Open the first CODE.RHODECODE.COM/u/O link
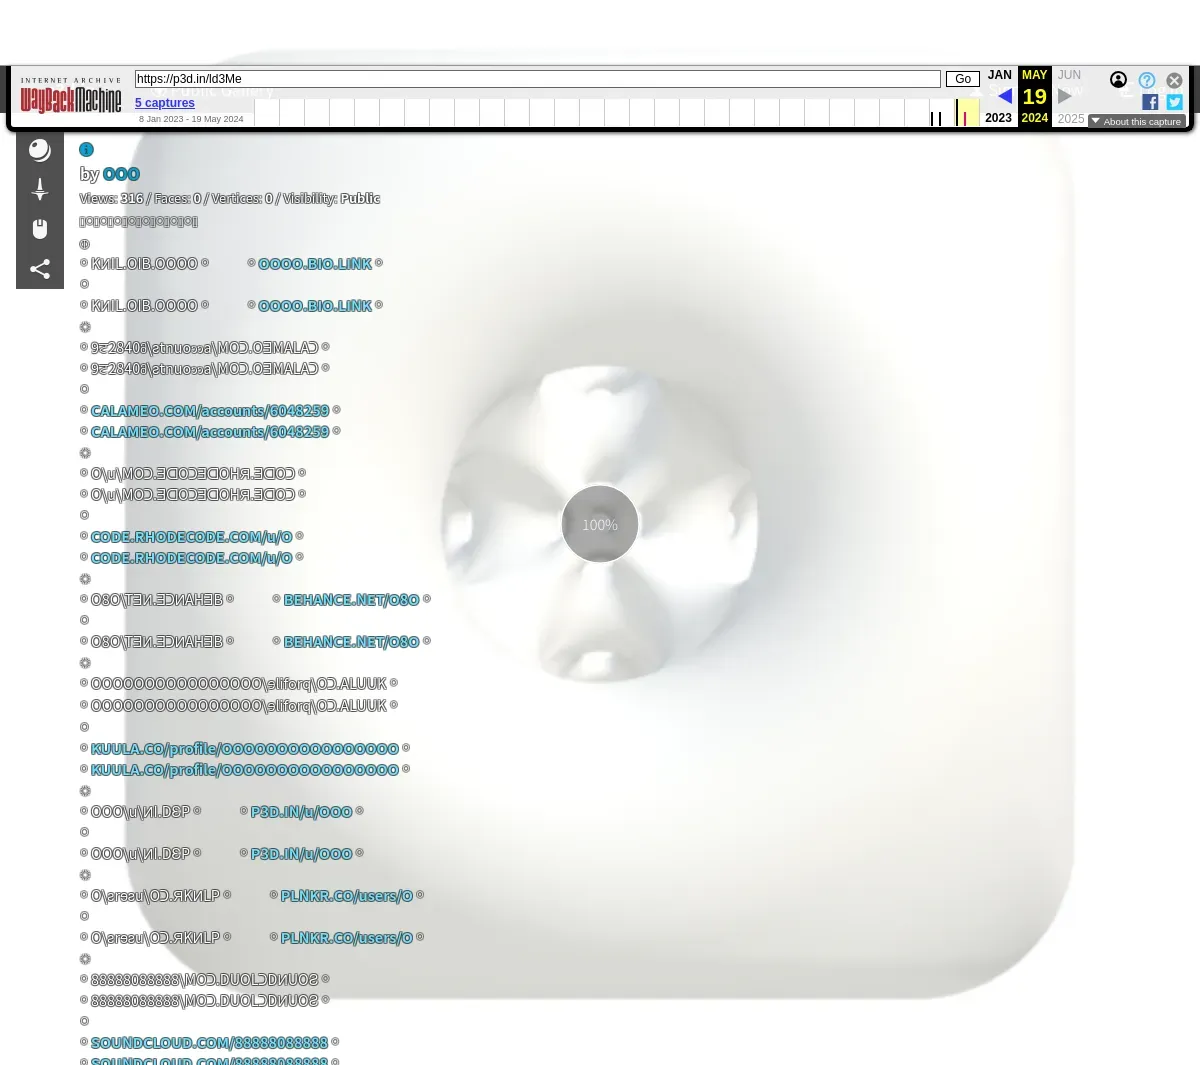The height and width of the screenshot is (1065, 1200). tap(191, 537)
